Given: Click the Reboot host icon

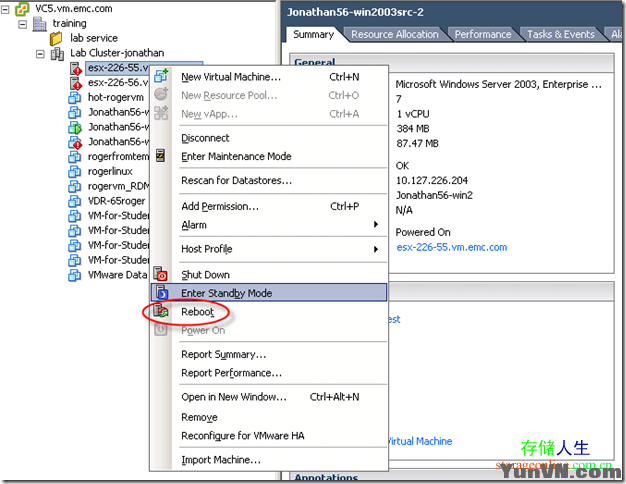Looking at the screenshot, I should 161,311.
